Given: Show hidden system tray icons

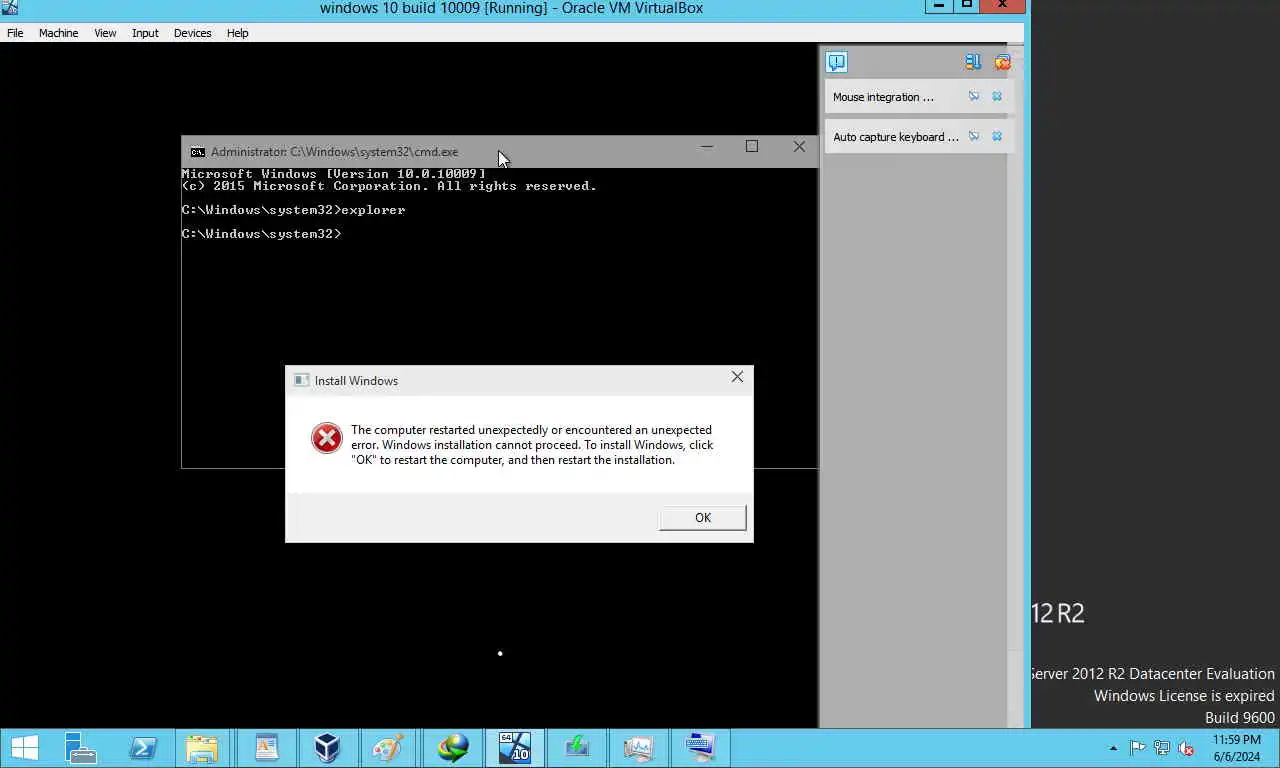Looking at the screenshot, I should pyautogui.click(x=1113, y=748).
